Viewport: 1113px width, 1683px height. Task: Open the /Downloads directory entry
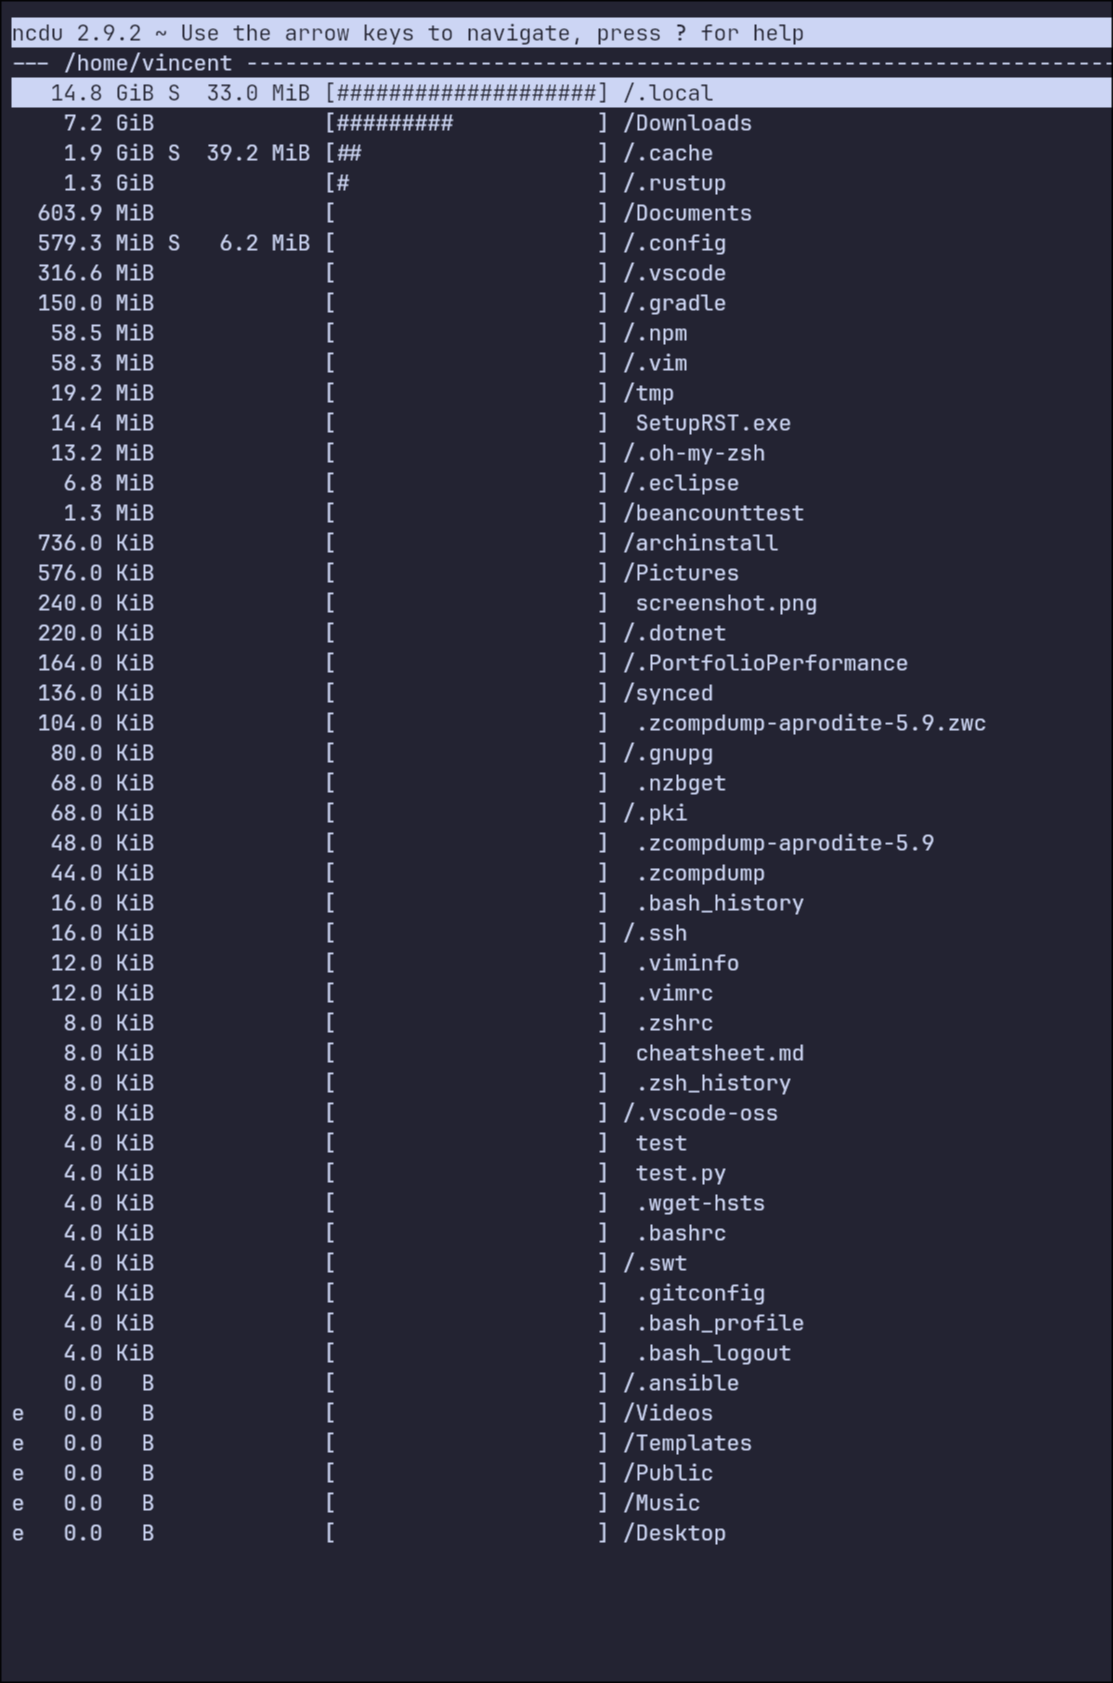click(688, 123)
